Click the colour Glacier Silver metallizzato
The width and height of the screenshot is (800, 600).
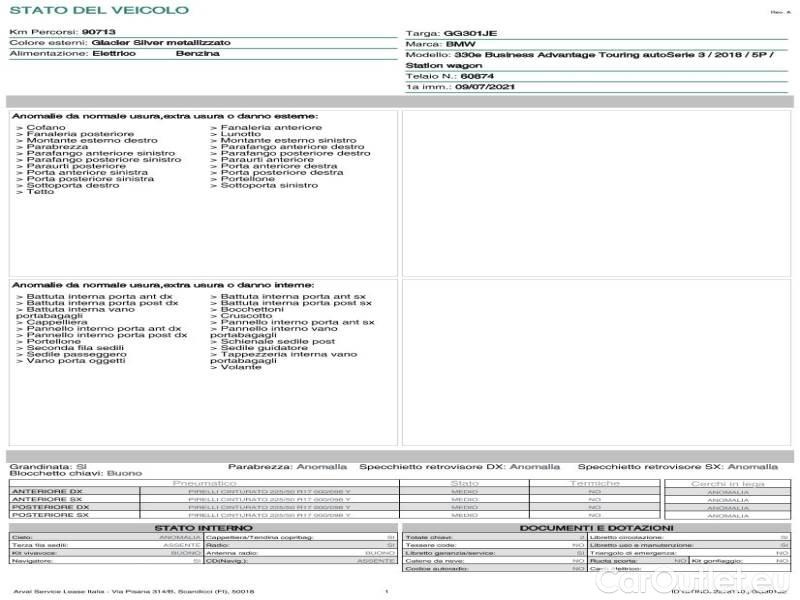tap(161, 43)
